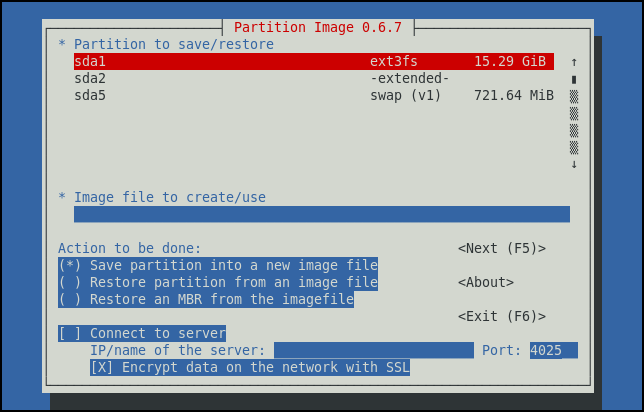Choose Save partition into a new image file
This screenshot has height=412, width=644.
[x=218, y=265]
